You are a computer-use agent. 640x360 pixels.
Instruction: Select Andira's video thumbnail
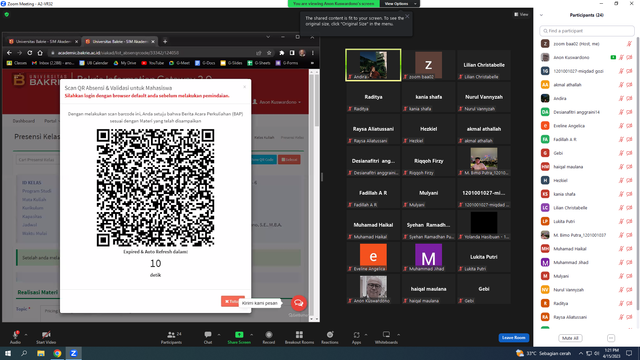point(373,65)
